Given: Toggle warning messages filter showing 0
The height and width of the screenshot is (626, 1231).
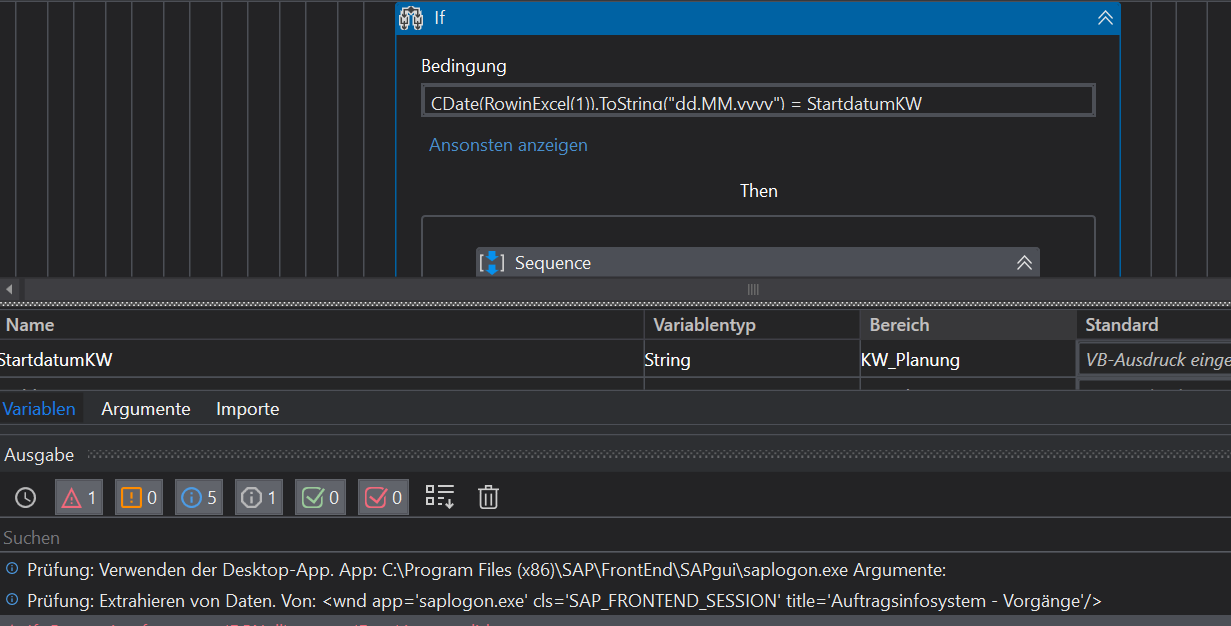Looking at the screenshot, I should [140, 497].
